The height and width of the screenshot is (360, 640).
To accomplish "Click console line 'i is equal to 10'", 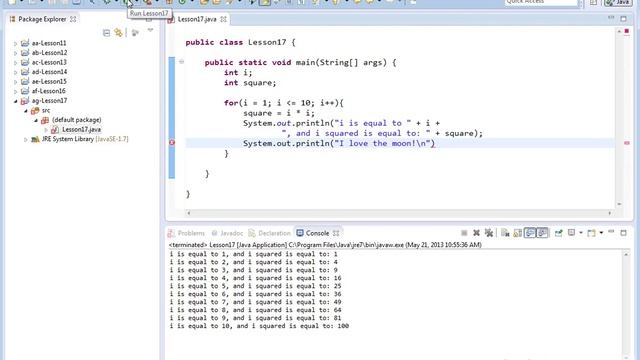I will [259, 326].
